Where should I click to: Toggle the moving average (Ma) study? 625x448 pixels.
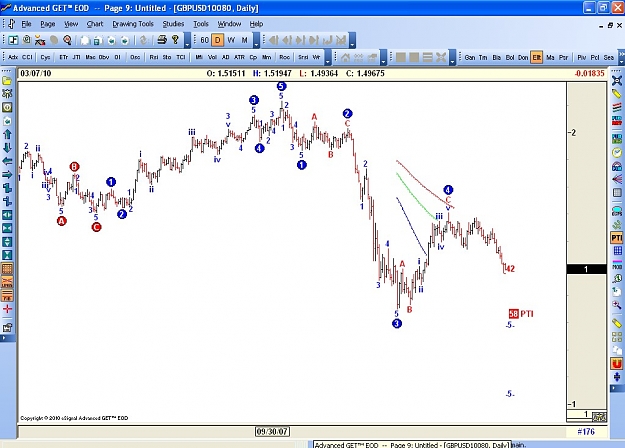point(550,57)
